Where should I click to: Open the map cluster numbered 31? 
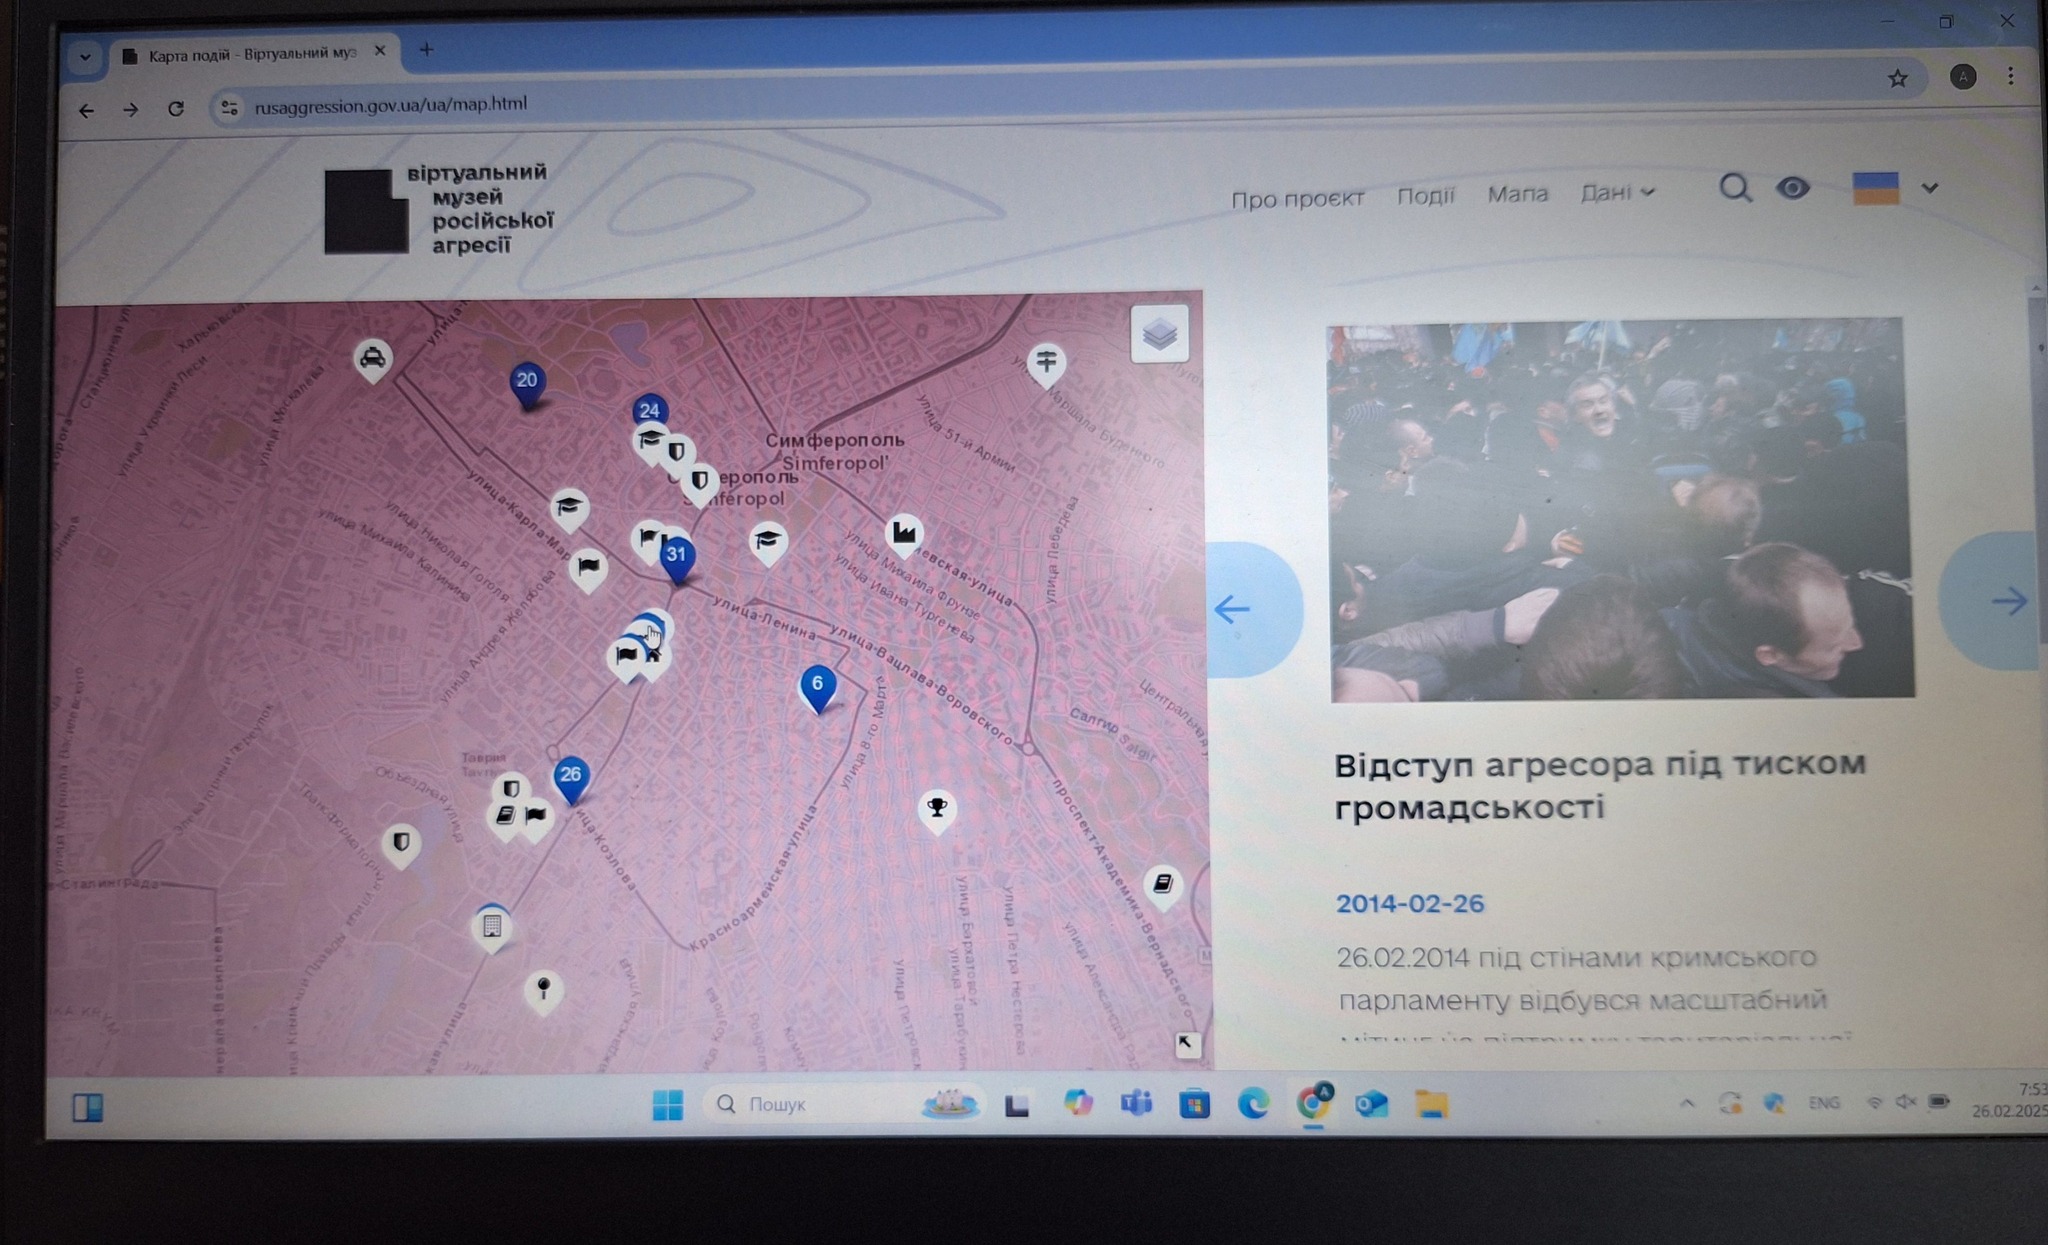pyautogui.click(x=677, y=555)
